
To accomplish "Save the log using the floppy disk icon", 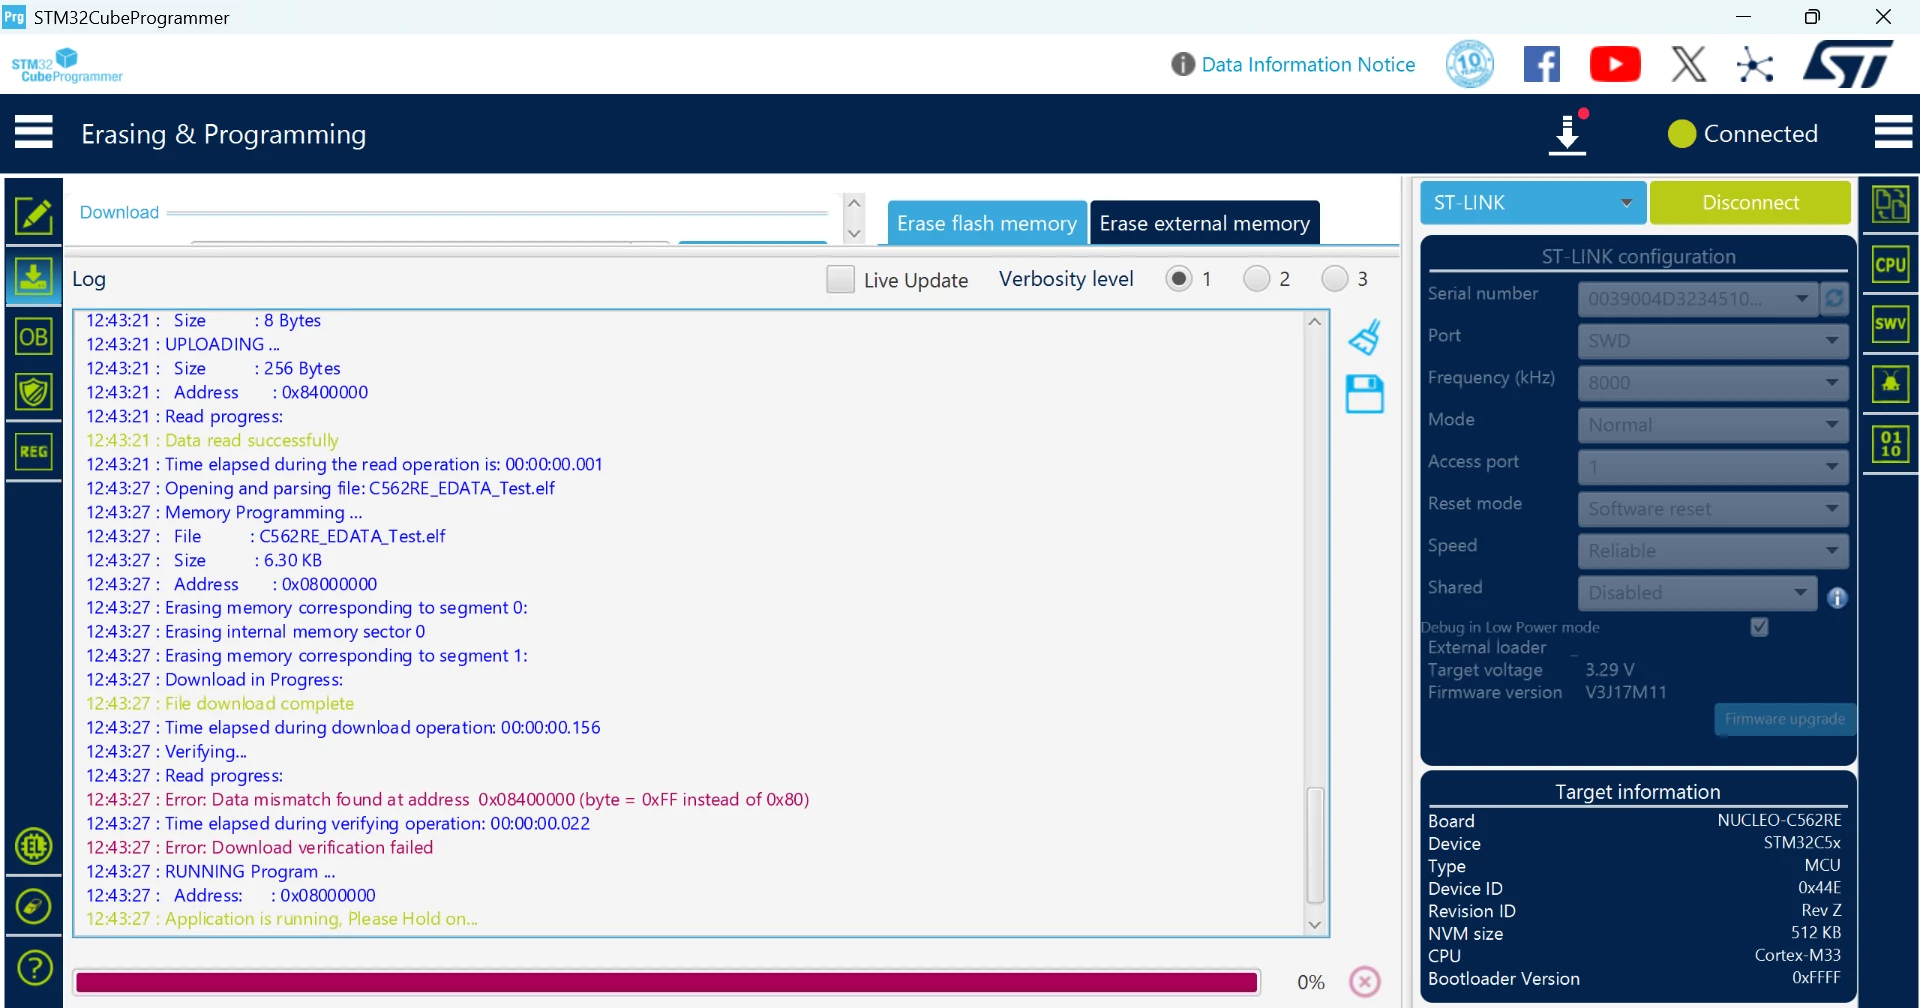I will click(1365, 394).
